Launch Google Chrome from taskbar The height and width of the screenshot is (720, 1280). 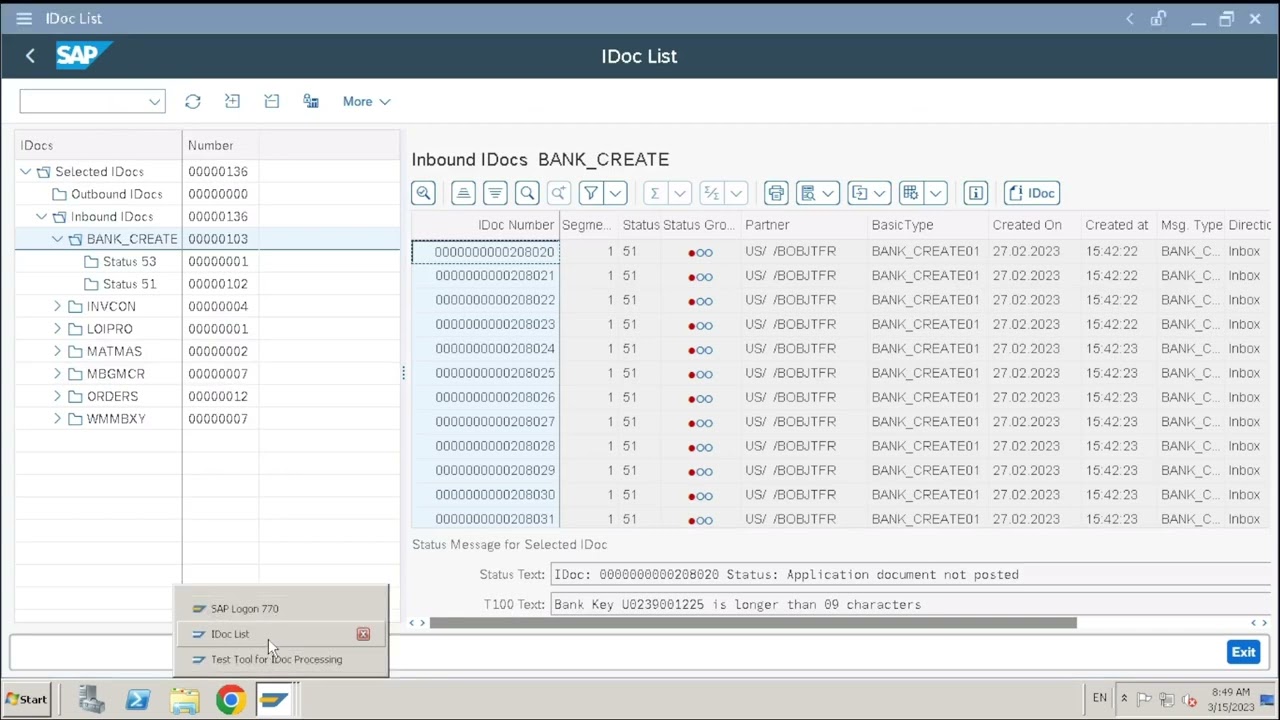pyautogui.click(x=231, y=700)
